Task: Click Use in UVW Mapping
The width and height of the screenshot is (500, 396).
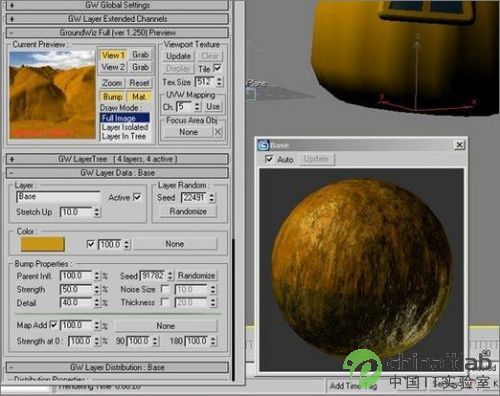Action: (213, 107)
